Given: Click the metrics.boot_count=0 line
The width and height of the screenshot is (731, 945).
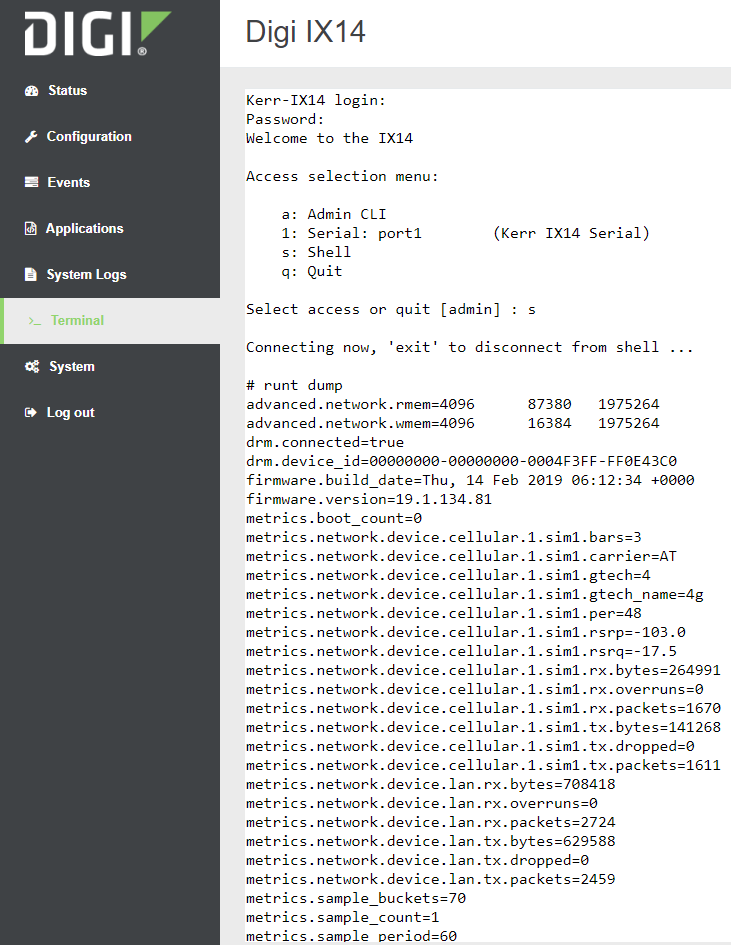Looking at the screenshot, I should coord(334,518).
